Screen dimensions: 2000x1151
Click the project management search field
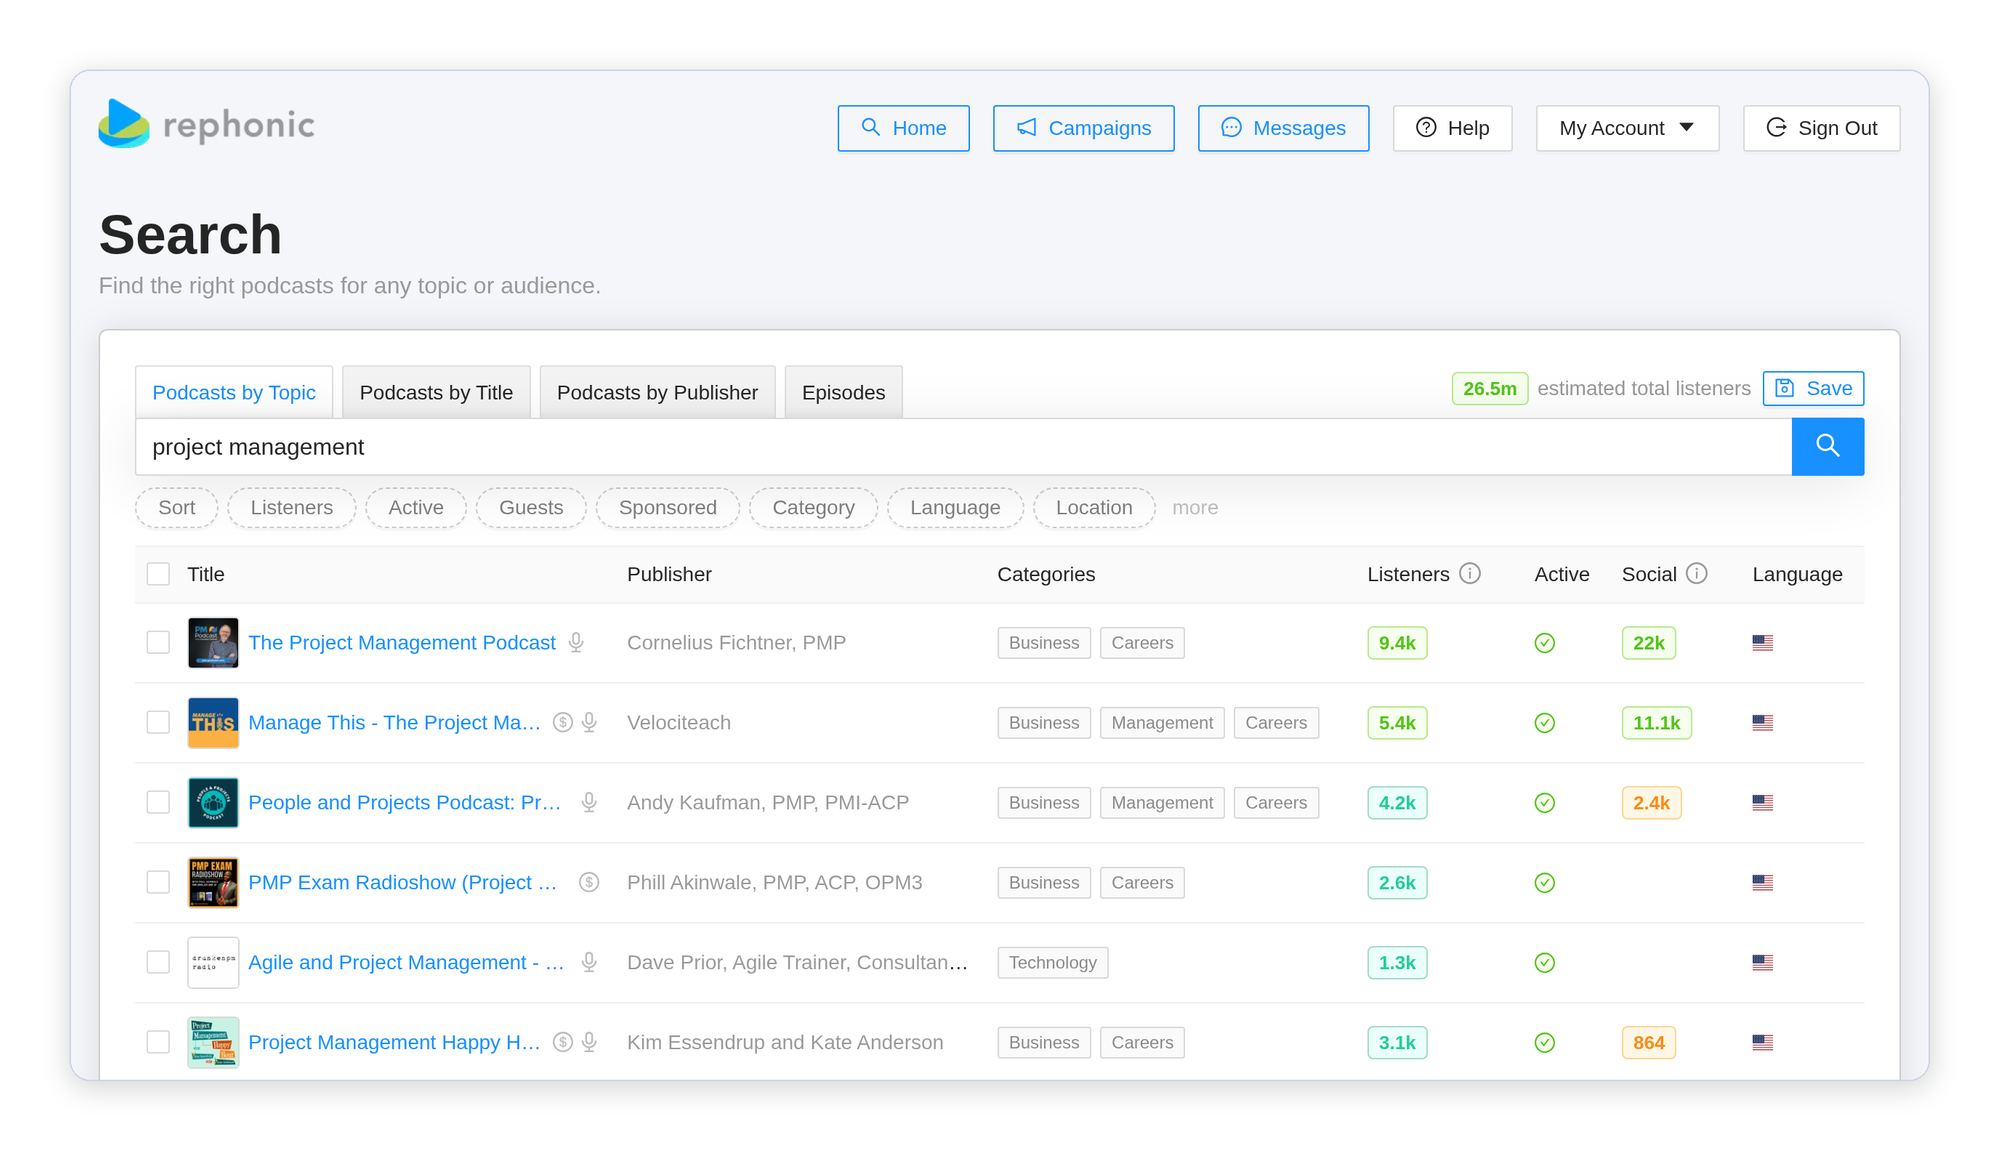click(x=963, y=446)
